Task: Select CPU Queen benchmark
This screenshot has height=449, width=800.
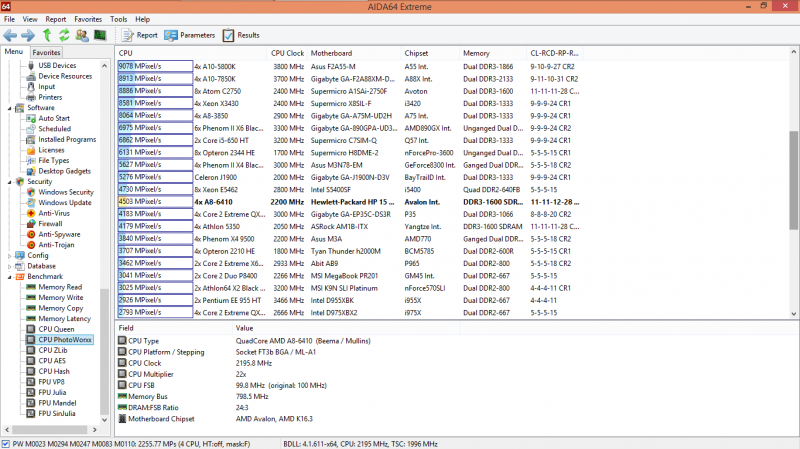Action: click(56, 329)
